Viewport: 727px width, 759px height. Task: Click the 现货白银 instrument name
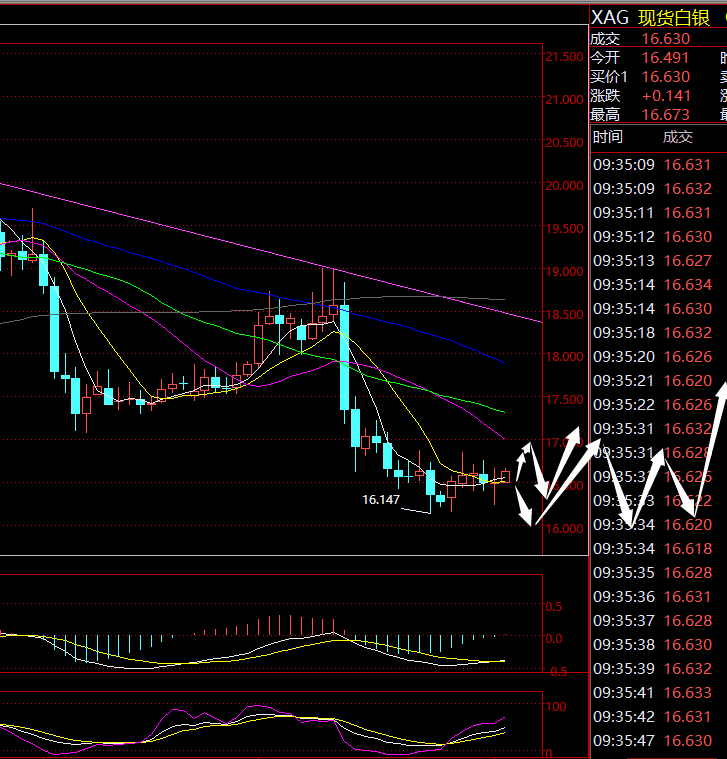[674, 18]
